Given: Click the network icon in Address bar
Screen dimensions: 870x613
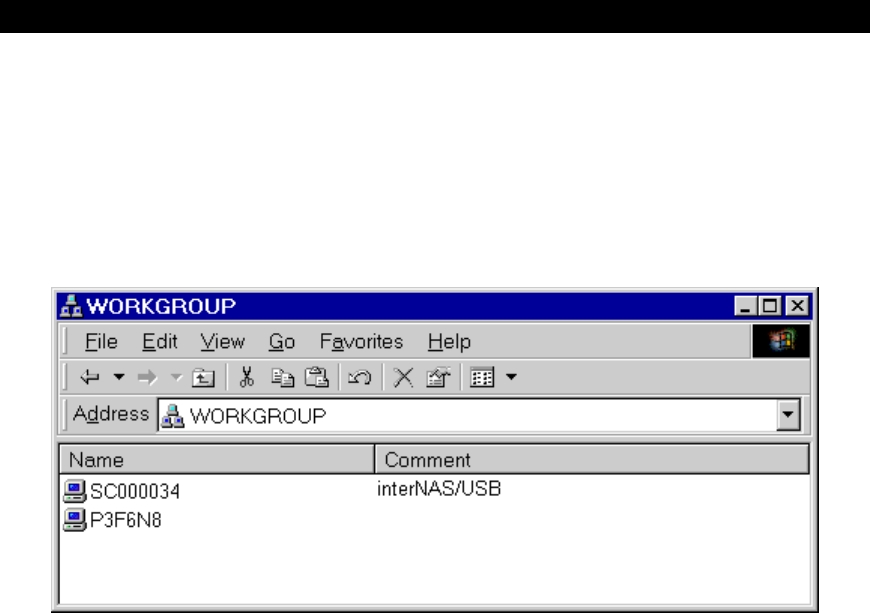Looking at the screenshot, I should coord(173,416).
